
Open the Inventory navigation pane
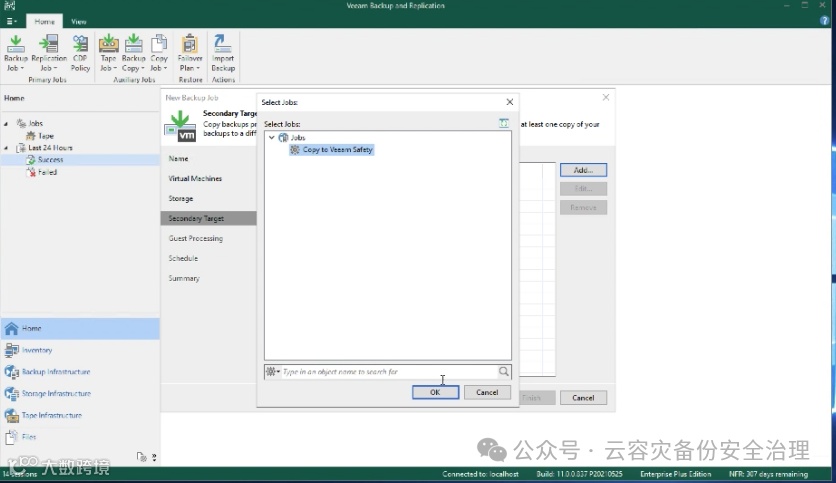[x=80, y=350]
